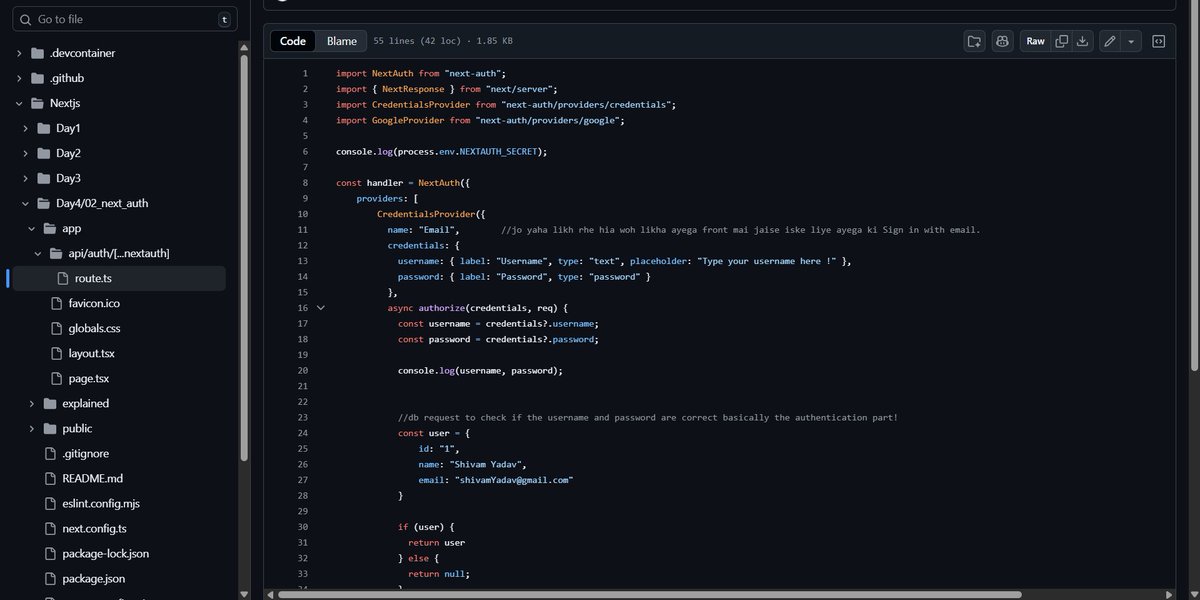Screen dimensions: 1200x600
Task: Click the search magnifier in Go to file
Action: [25, 19]
